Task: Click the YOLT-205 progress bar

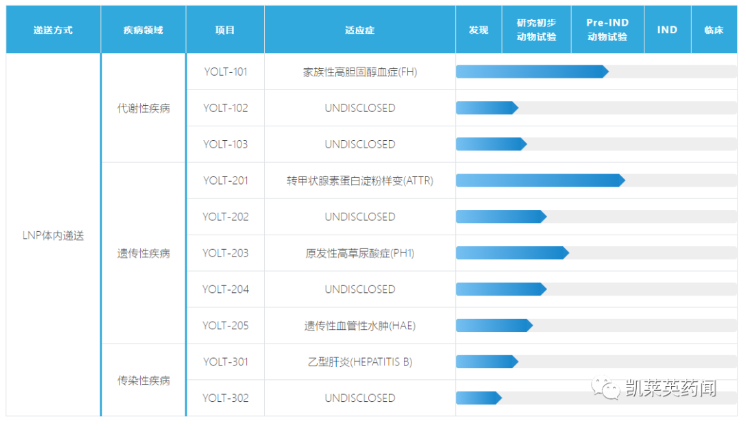Action: [x=494, y=325]
